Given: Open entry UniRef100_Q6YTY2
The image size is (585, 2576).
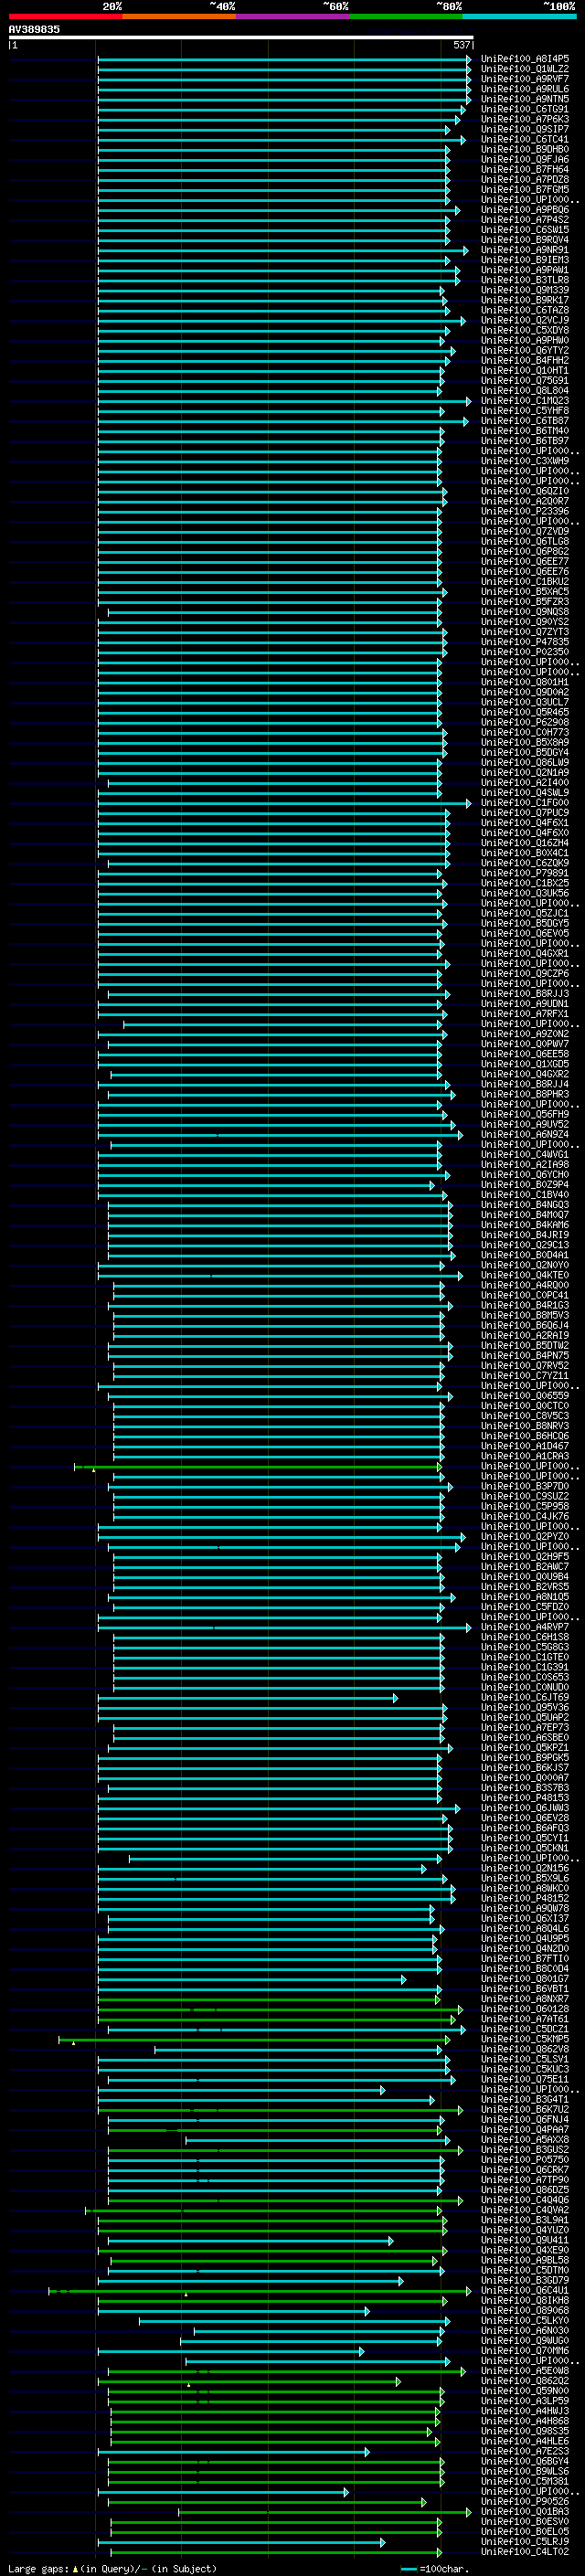Looking at the screenshot, I should (x=525, y=350).
